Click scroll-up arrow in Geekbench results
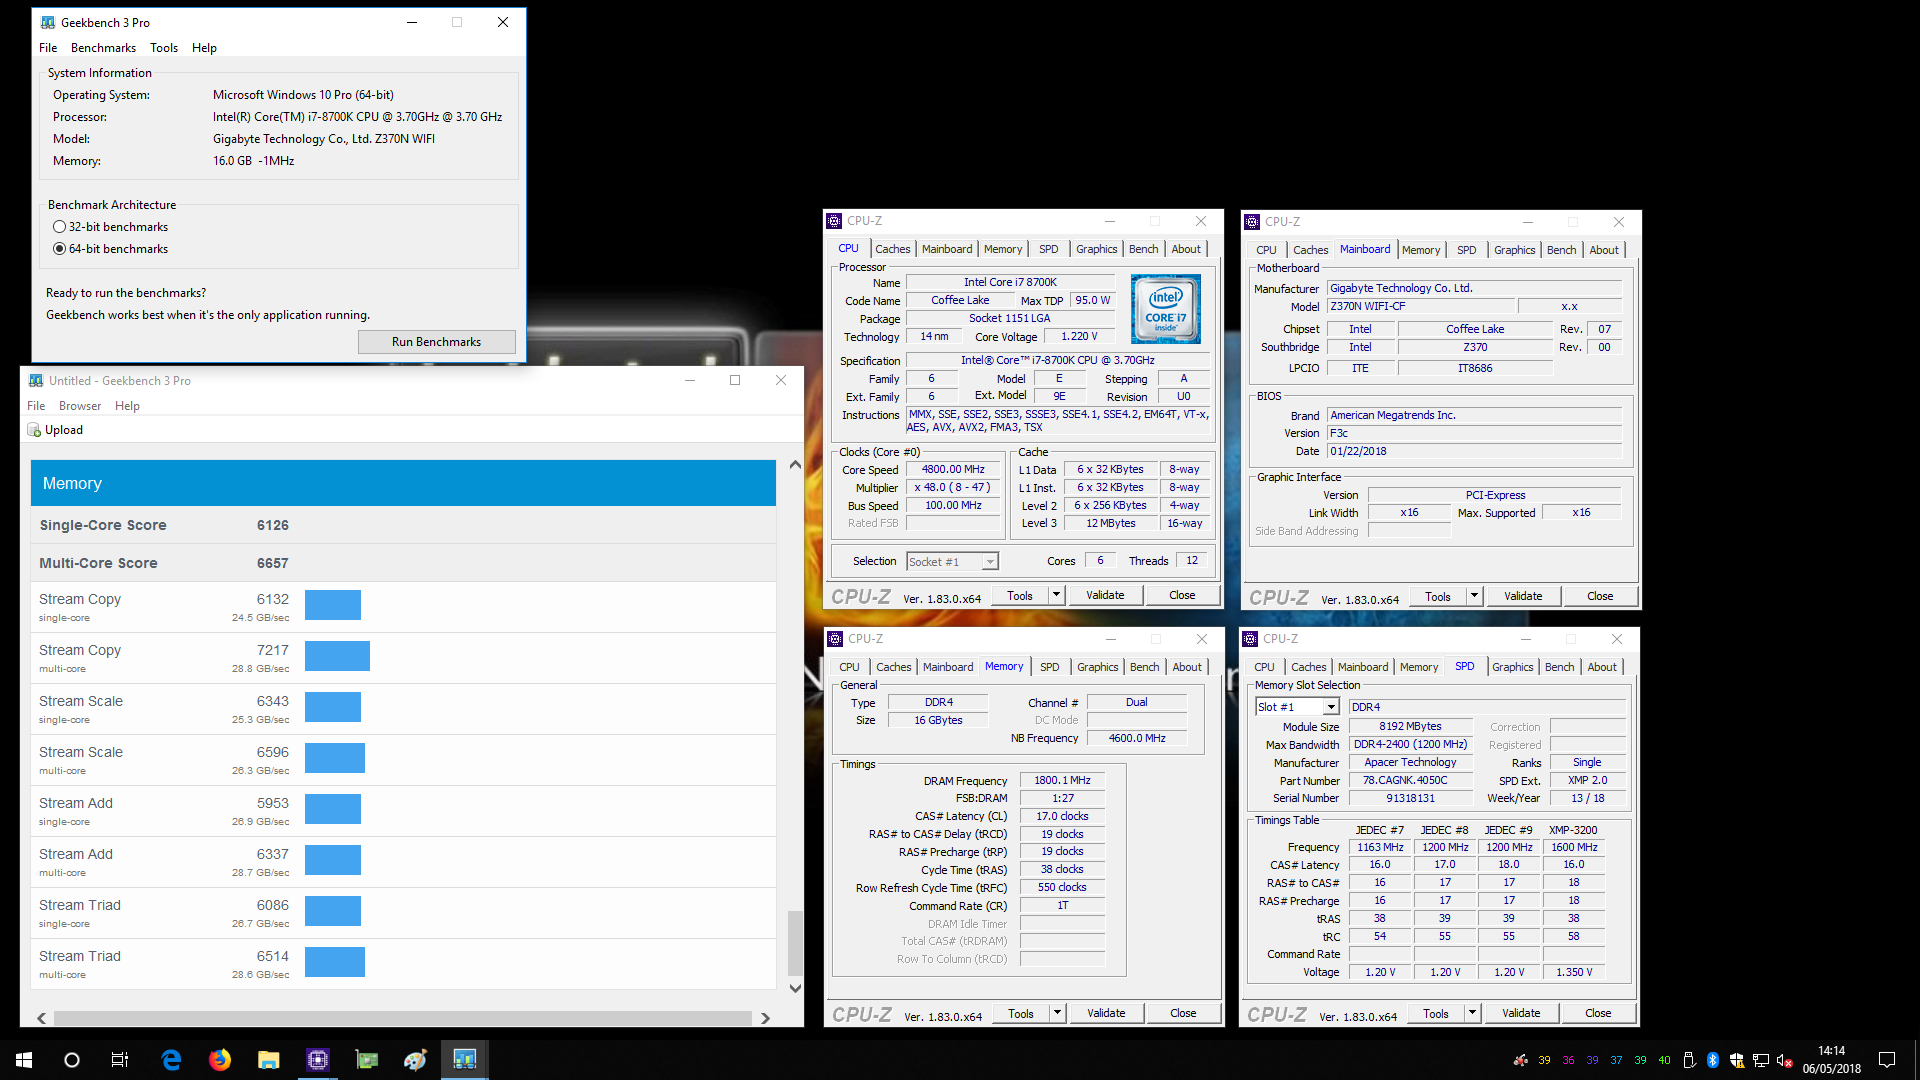The image size is (1920, 1080). click(x=795, y=465)
